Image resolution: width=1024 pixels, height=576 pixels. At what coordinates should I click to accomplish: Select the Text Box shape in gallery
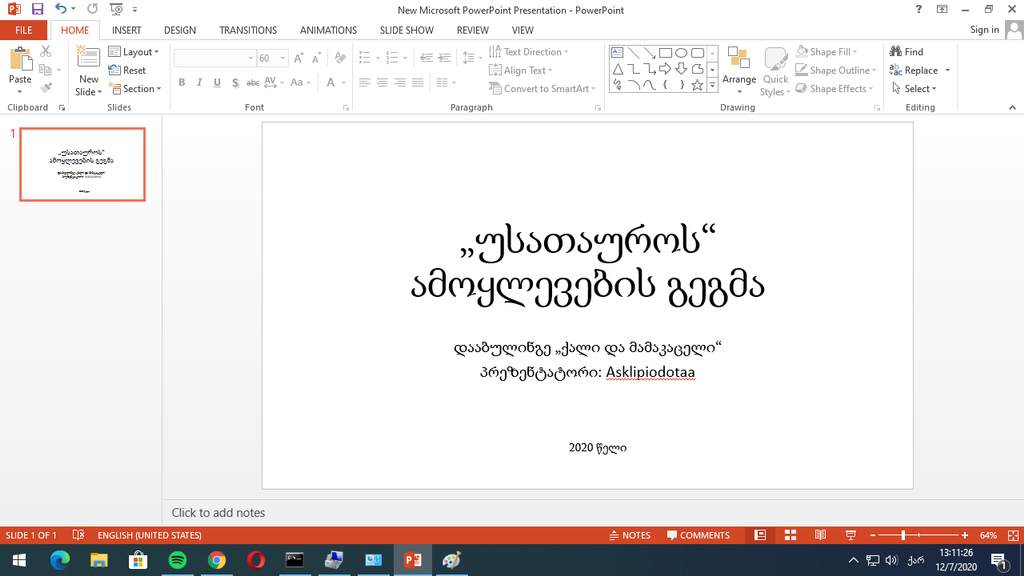(x=617, y=53)
